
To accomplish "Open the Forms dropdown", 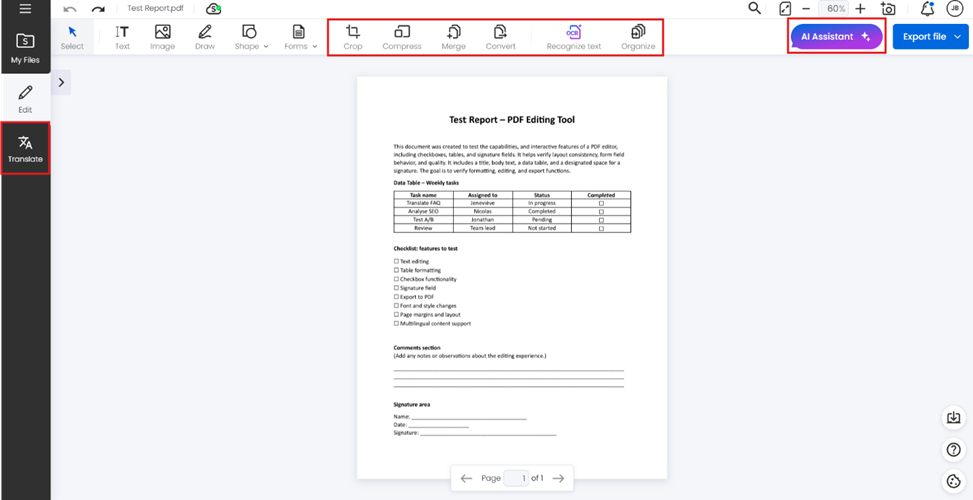I will (x=300, y=37).
